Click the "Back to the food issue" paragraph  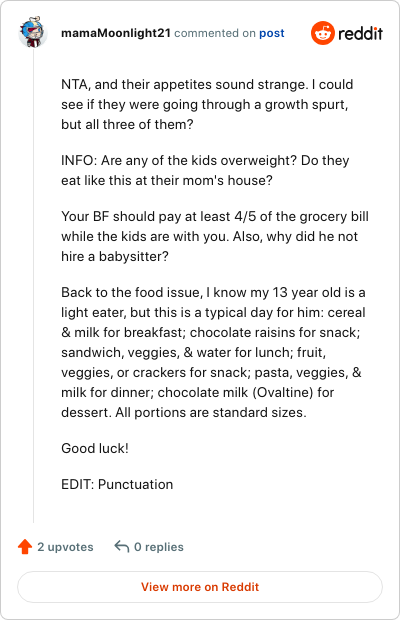pos(213,352)
